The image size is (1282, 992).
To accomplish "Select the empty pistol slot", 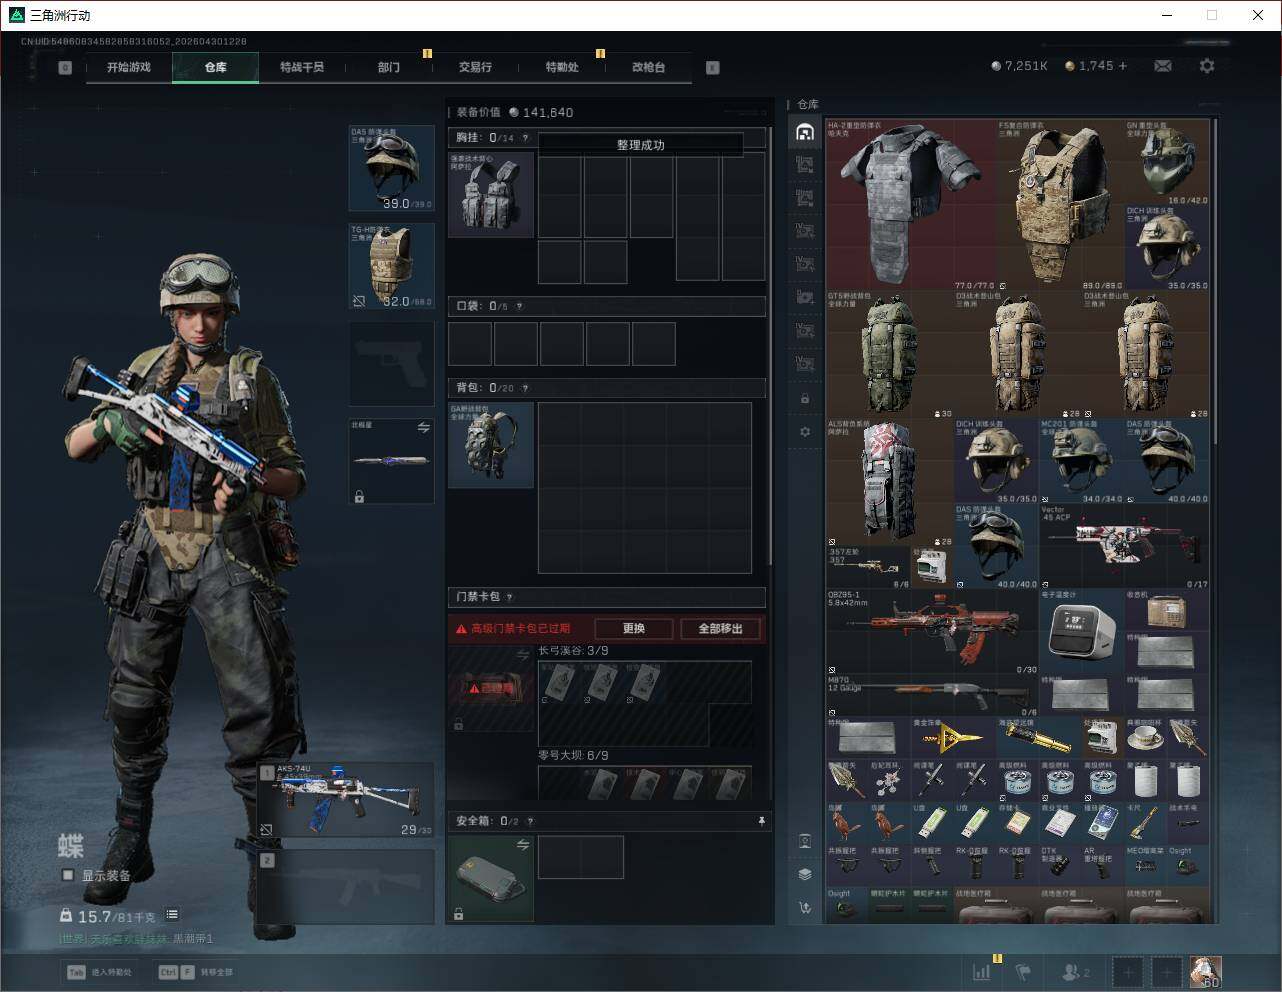I will (391, 363).
